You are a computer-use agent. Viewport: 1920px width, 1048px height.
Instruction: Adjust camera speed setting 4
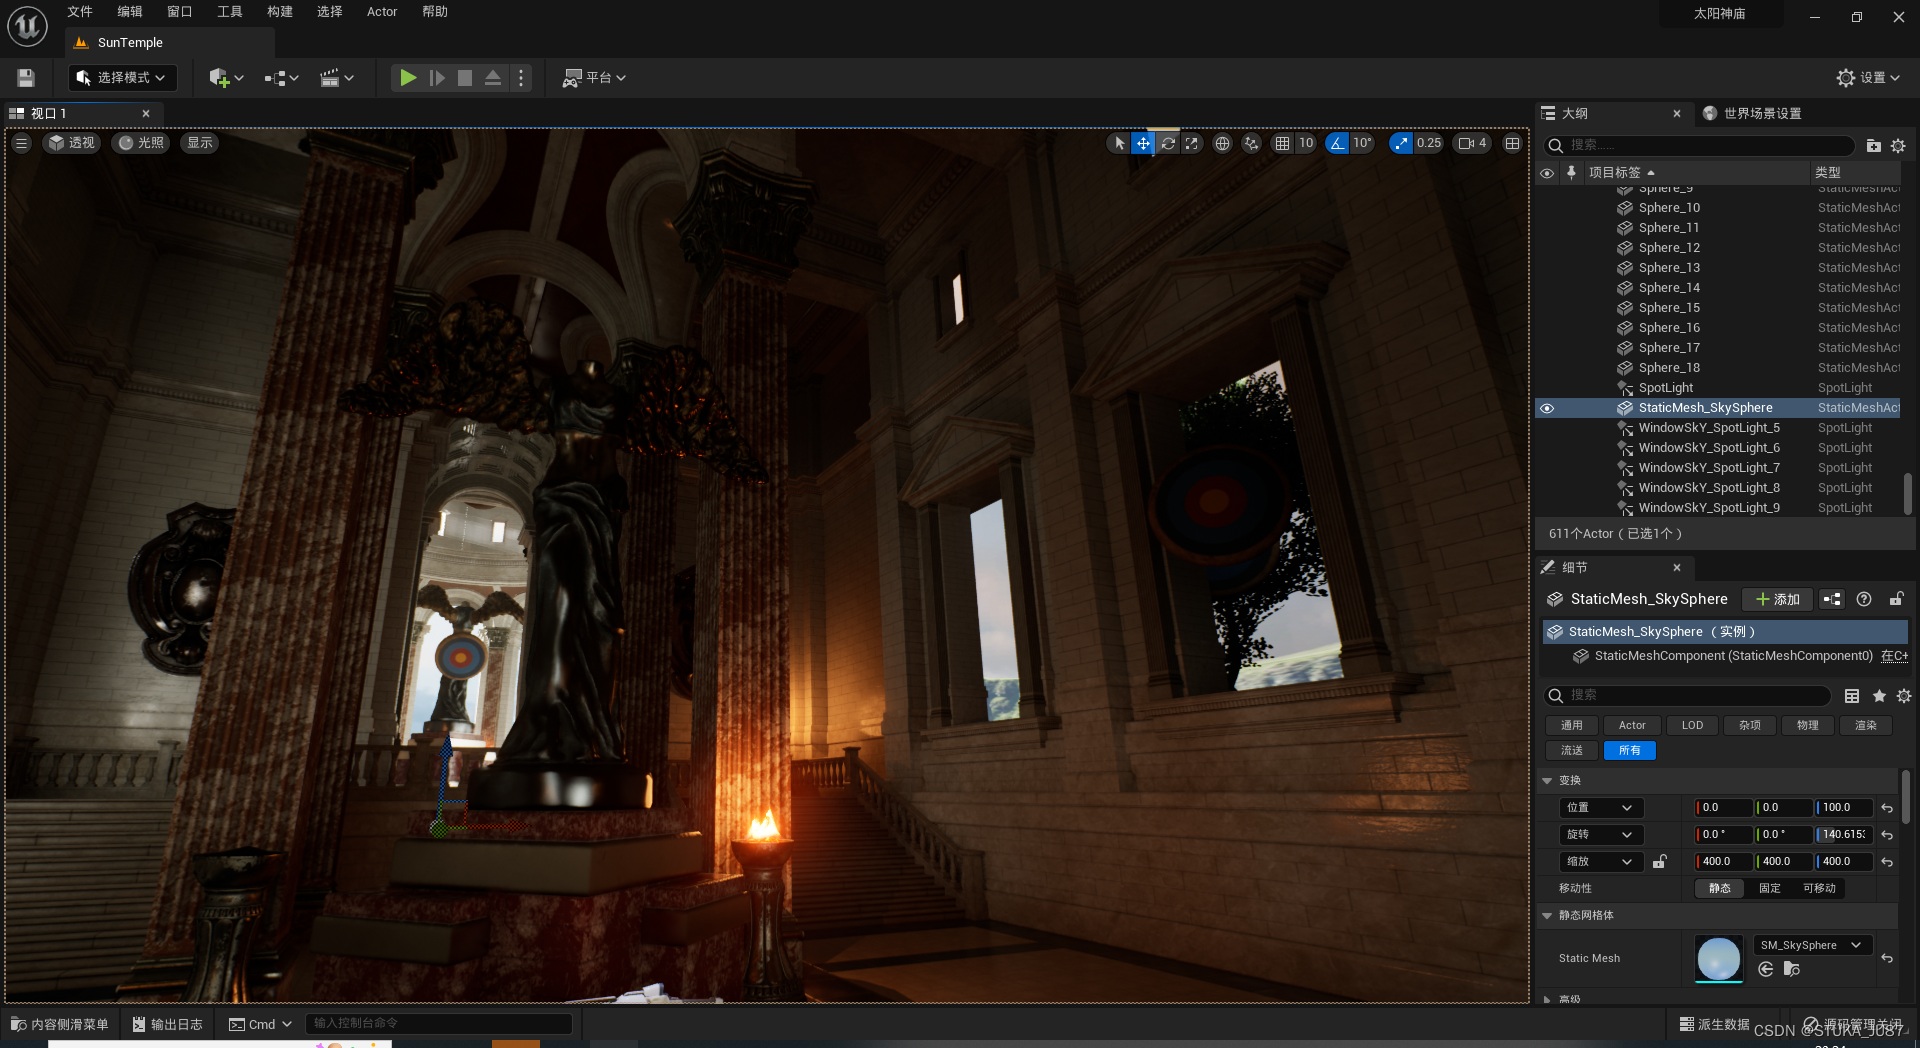point(1473,143)
